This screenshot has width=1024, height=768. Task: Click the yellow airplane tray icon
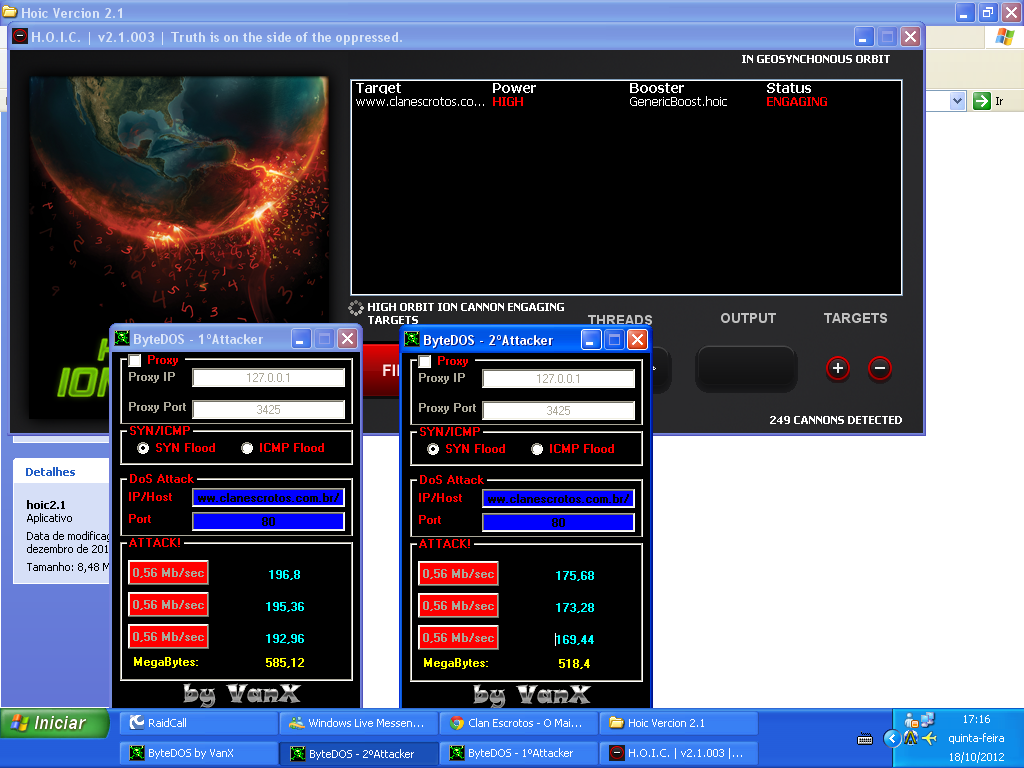[930, 739]
